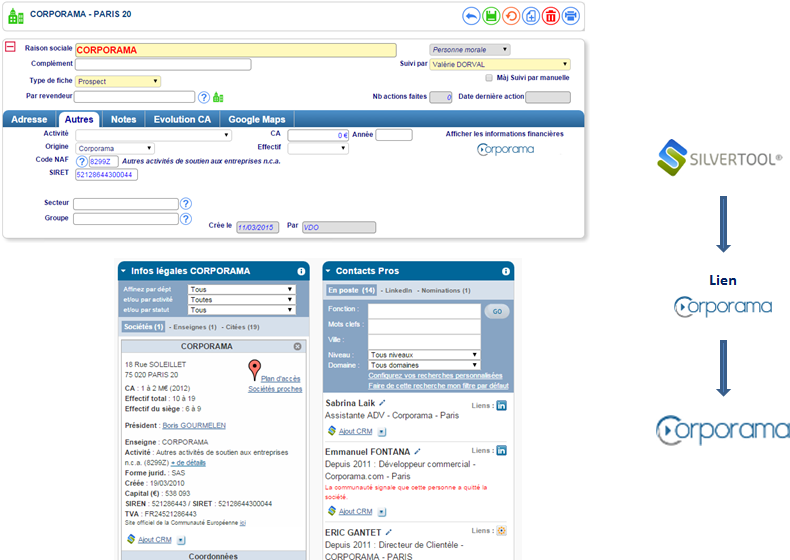
Task: Open Suivi par Valérie DORVAL dropdown
Action: 500,64
